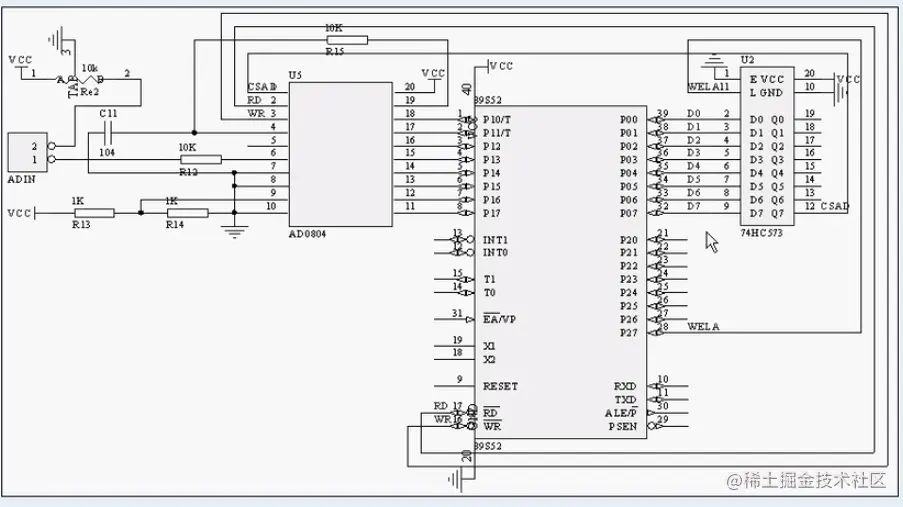Click the X2 crystal pin label
Image resolution: width=903 pixels, height=507 pixels.
[x=489, y=360]
